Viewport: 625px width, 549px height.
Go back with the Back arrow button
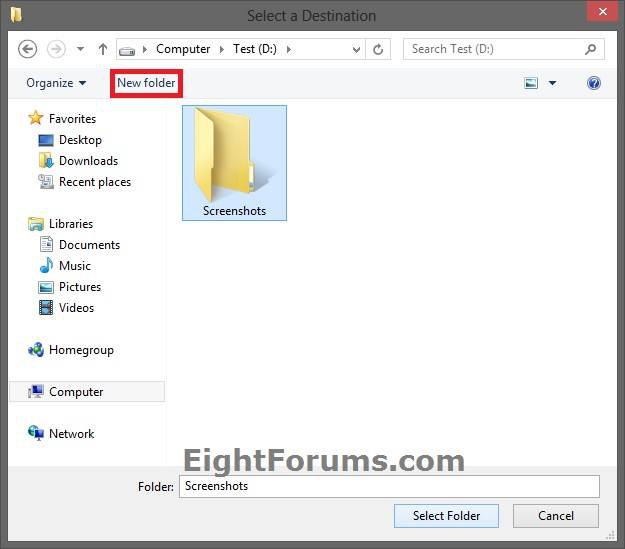click(28, 49)
